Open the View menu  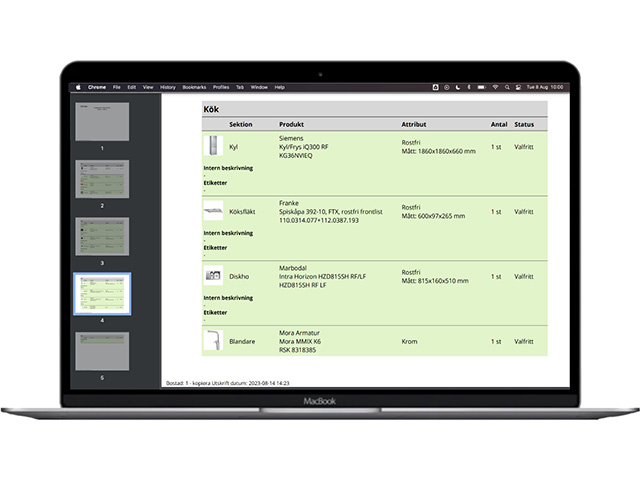(x=148, y=87)
